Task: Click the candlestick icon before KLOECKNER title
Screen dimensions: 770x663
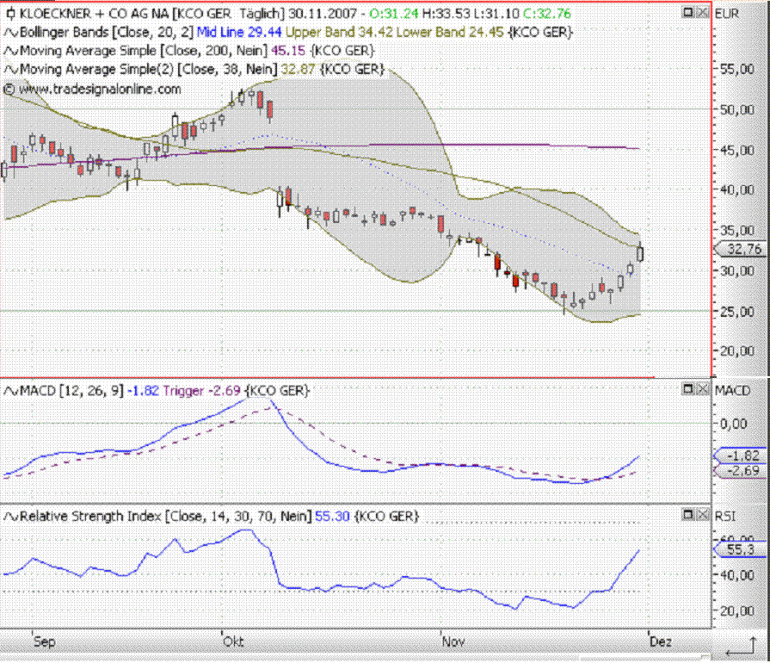Action: pos(11,14)
